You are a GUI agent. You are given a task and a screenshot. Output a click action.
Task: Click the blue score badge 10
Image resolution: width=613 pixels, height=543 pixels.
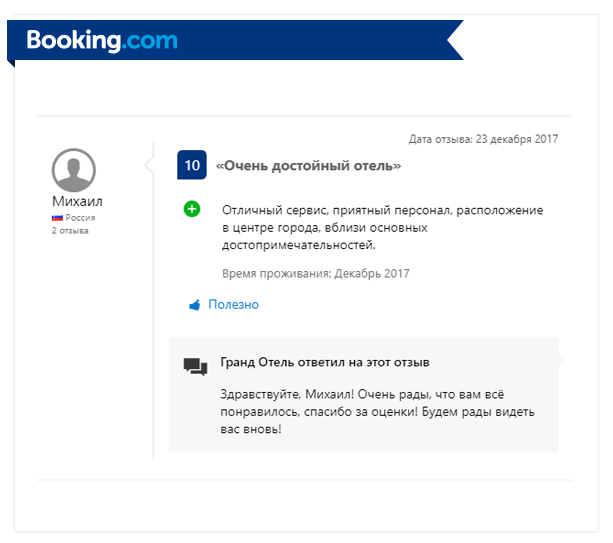coord(192,165)
